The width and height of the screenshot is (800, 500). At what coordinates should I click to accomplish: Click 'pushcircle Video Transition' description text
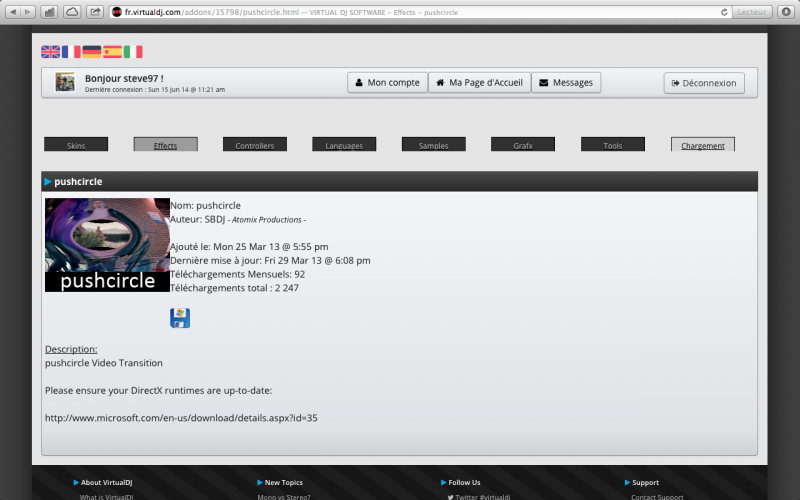pyautogui.click(x=104, y=363)
